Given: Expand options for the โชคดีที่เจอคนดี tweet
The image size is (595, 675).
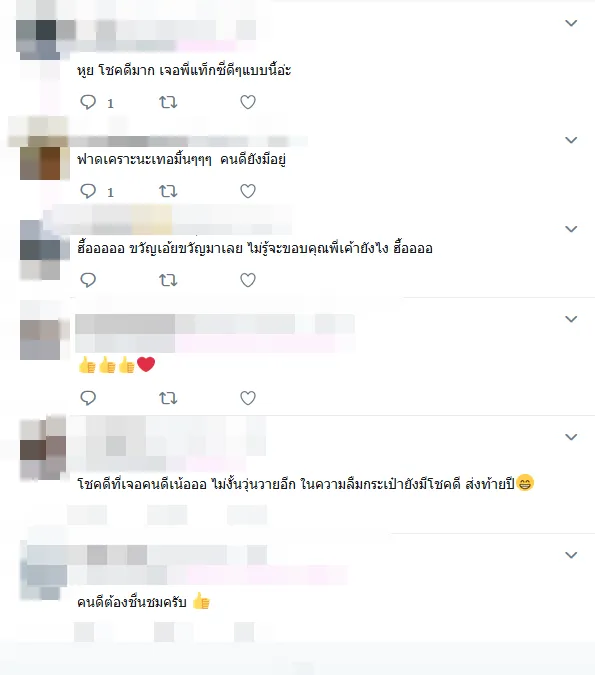Looking at the screenshot, I should click(571, 437).
